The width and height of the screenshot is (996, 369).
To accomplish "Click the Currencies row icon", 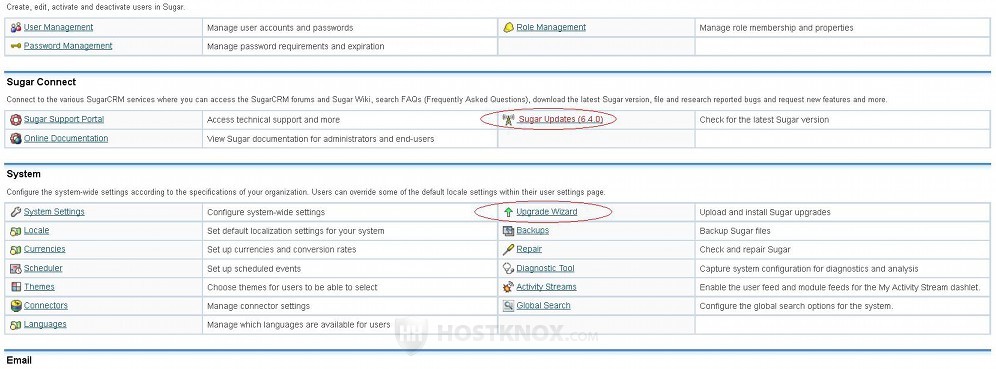I will [x=16, y=250].
